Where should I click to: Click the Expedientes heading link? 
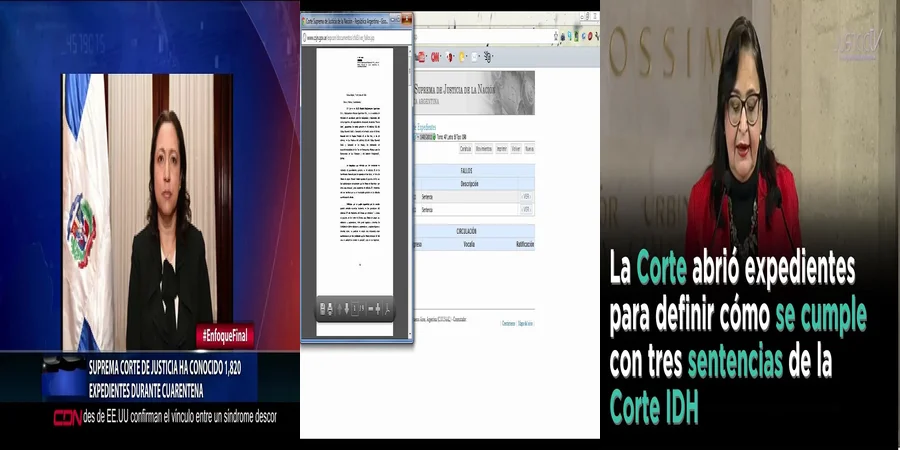(425, 127)
